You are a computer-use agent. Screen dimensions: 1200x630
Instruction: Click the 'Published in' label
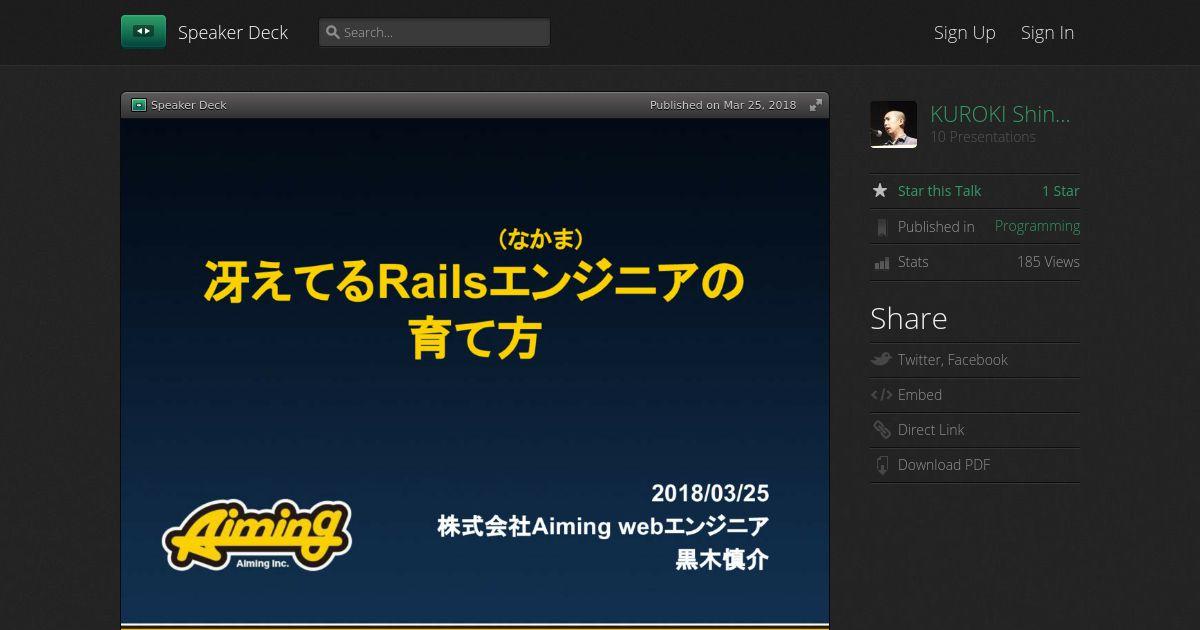936,227
